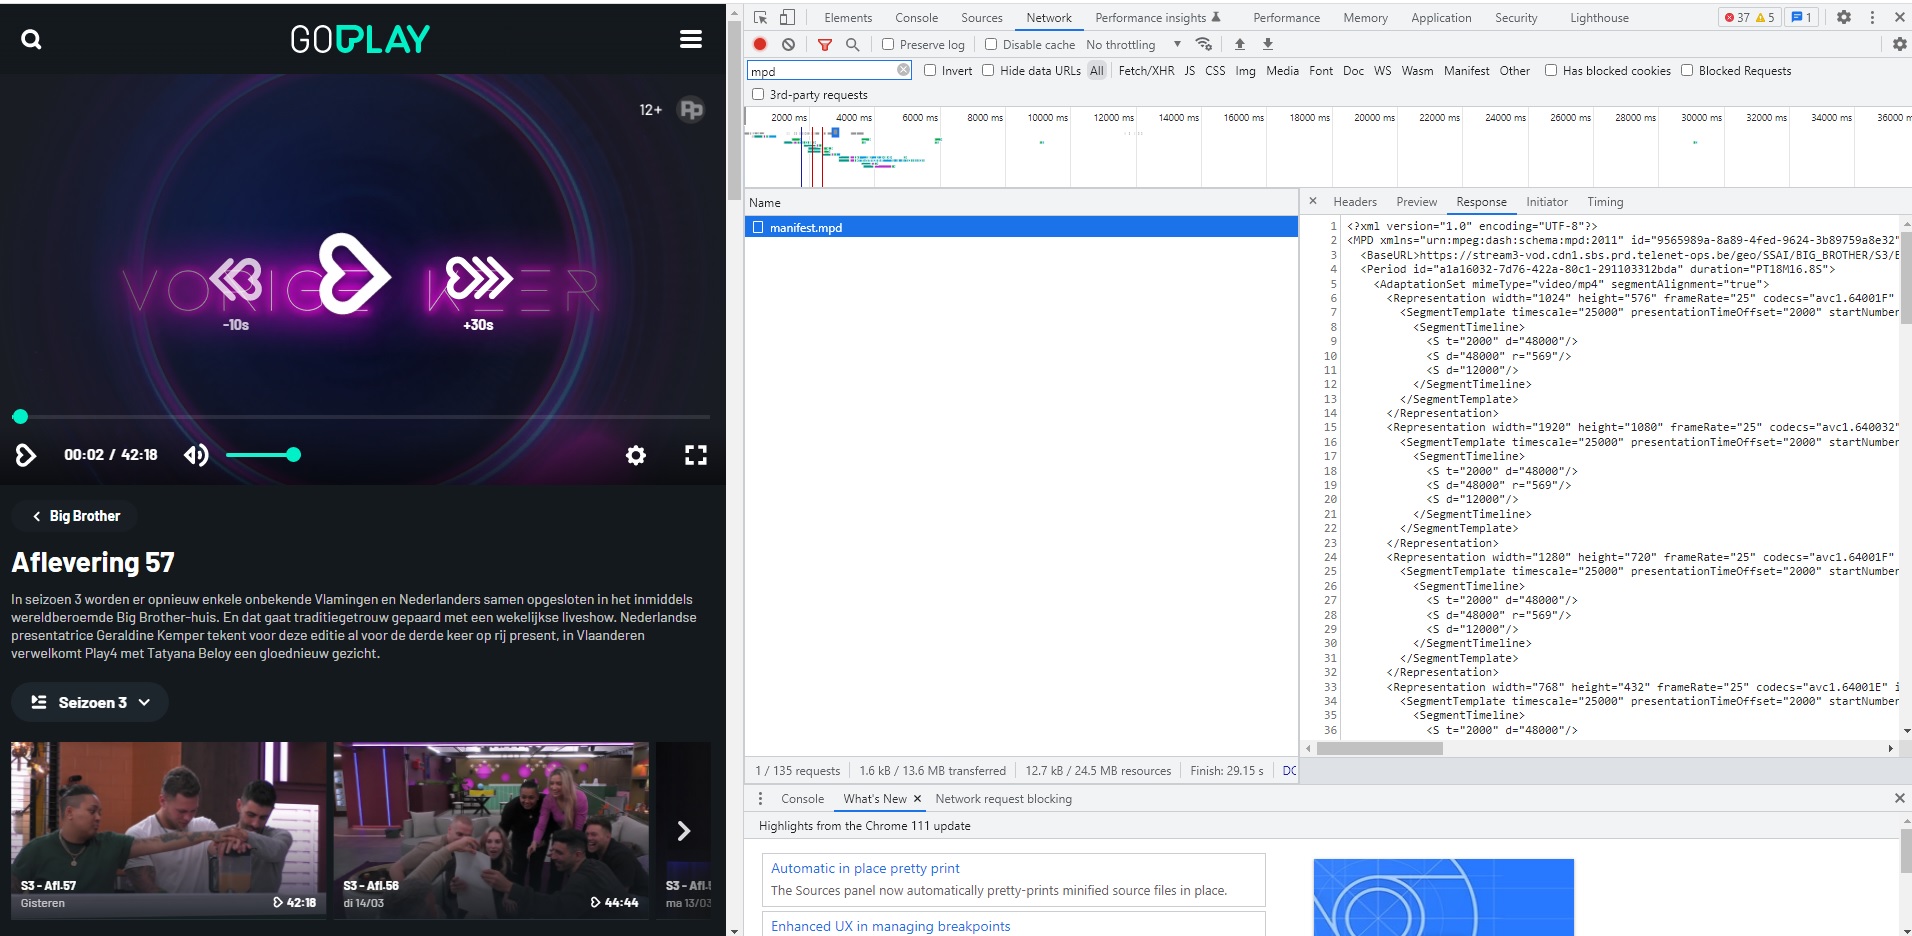Enable the Preserve log checkbox
Viewport: 1912px width, 936px height.
(888, 44)
